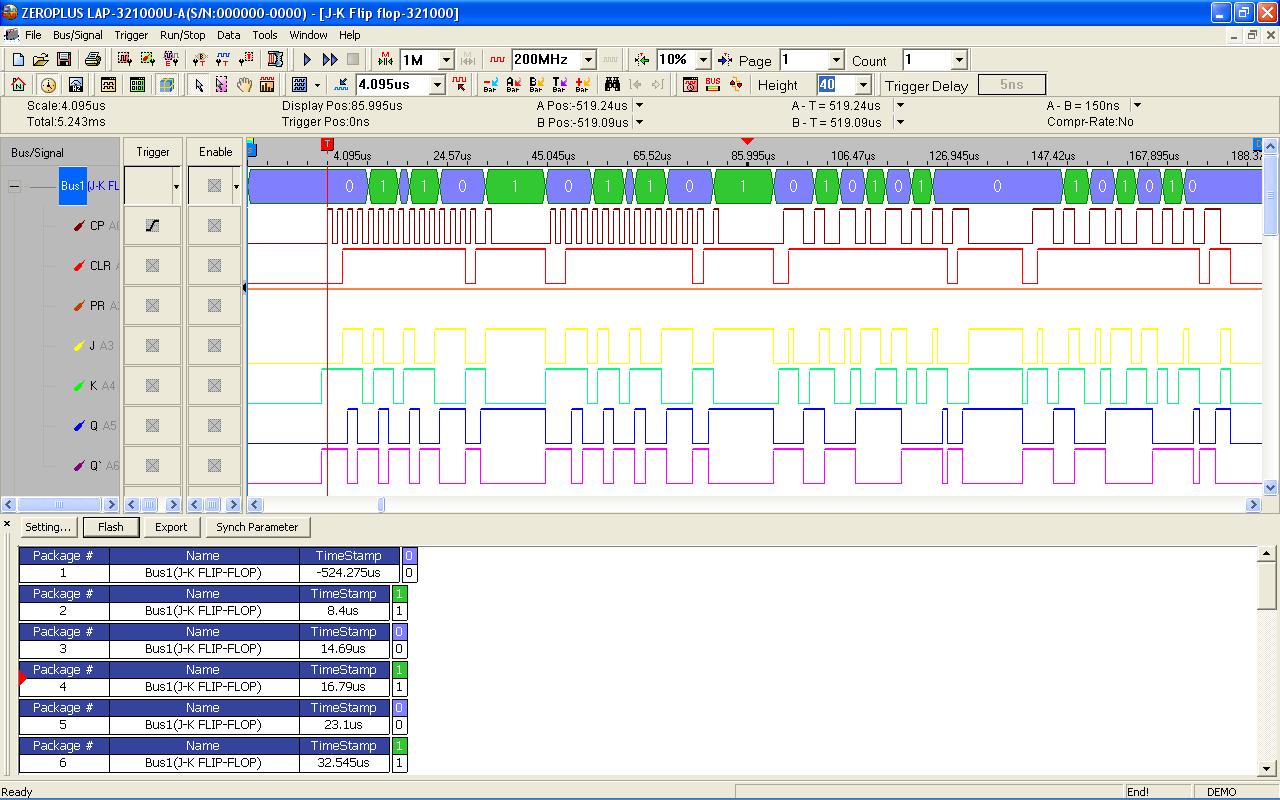This screenshot has height=800, width=1280.
Task: Click the Go to B Bar icon
Action: (536, 85)
